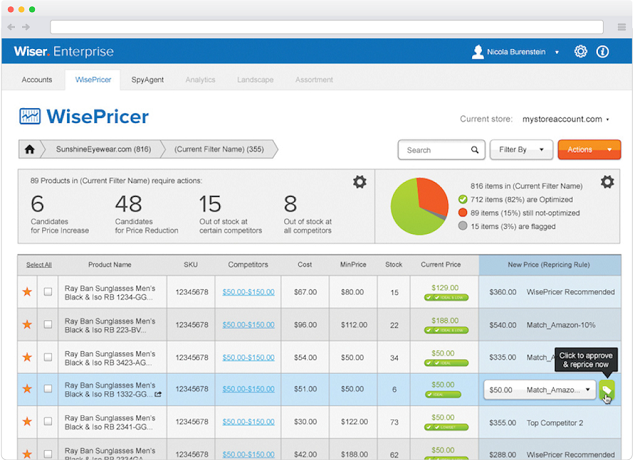
Task: Click the 6 Candidates for Price Increase stat
Action: 60,214
